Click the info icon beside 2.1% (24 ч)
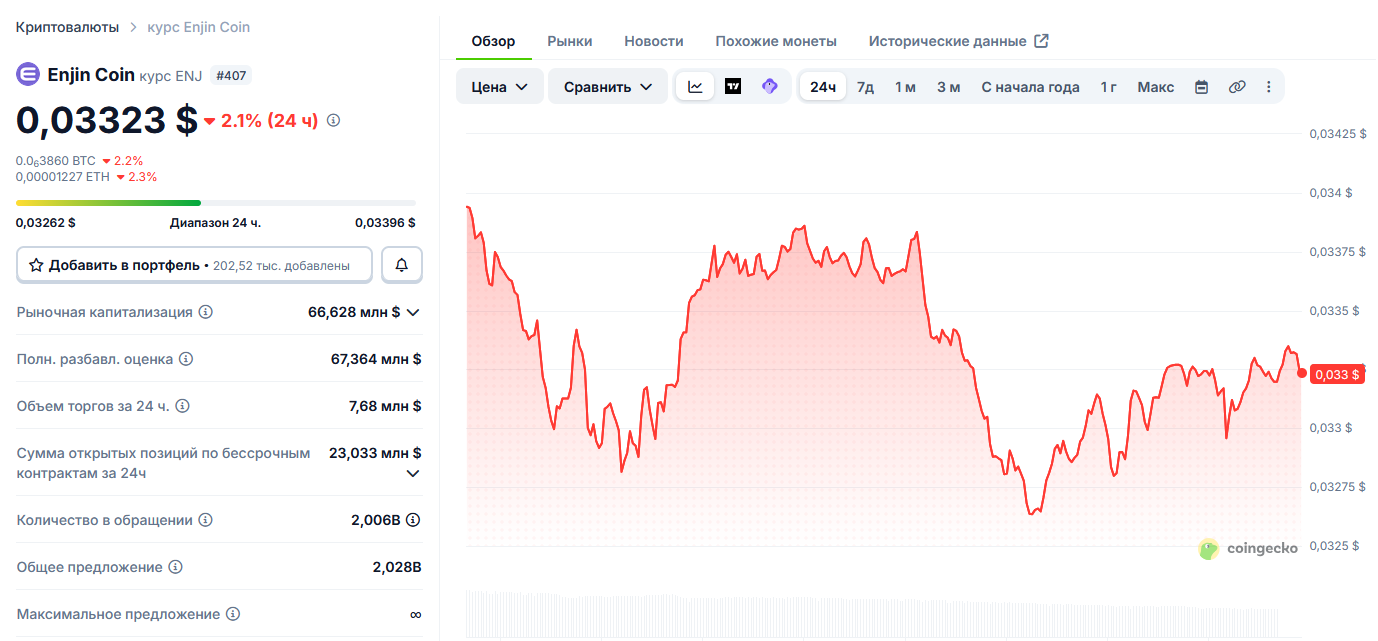The height and width of the screenshot is (641, 1378). click(x=334, y=120)
